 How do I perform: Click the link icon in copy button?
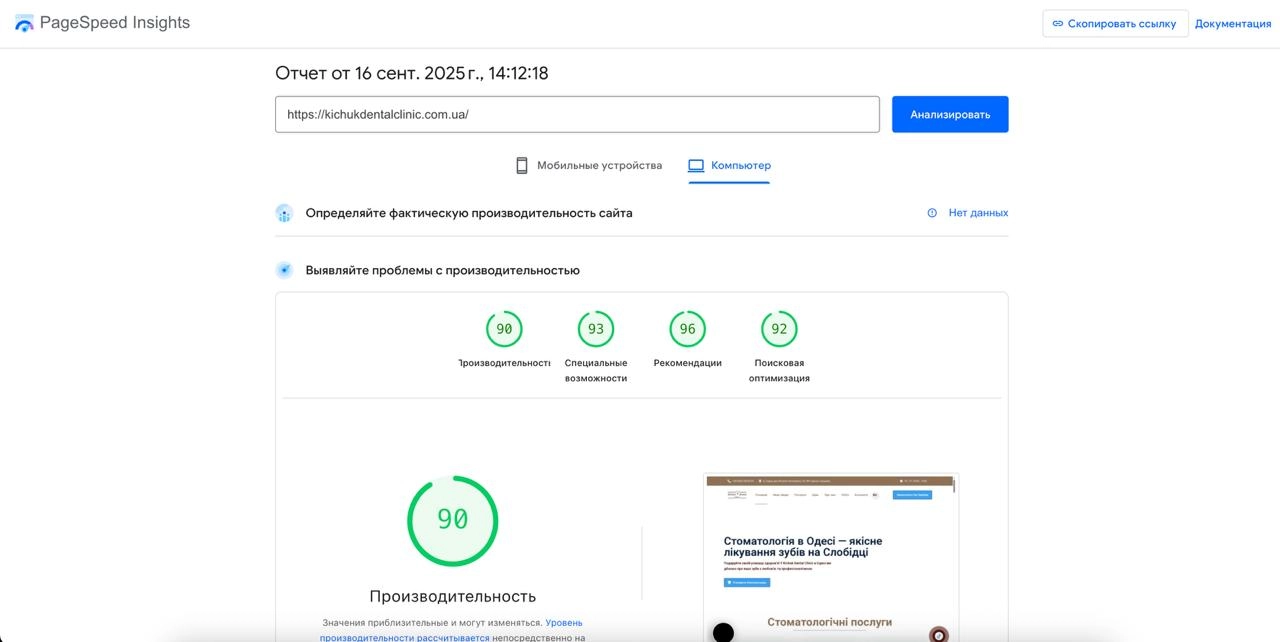(1058, 23)
